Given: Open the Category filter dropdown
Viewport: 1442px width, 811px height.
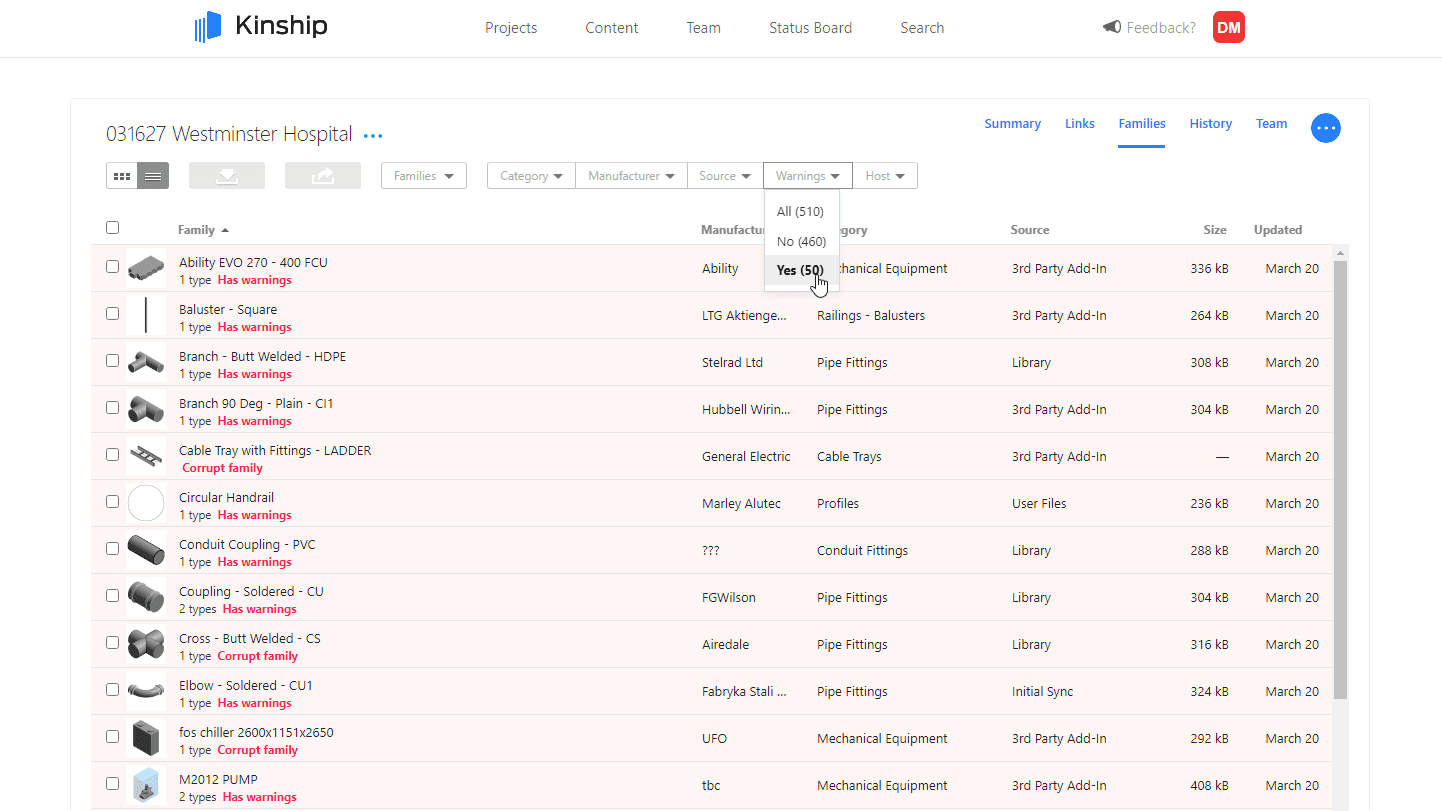Looking at the screenshot, I should 530,175.
